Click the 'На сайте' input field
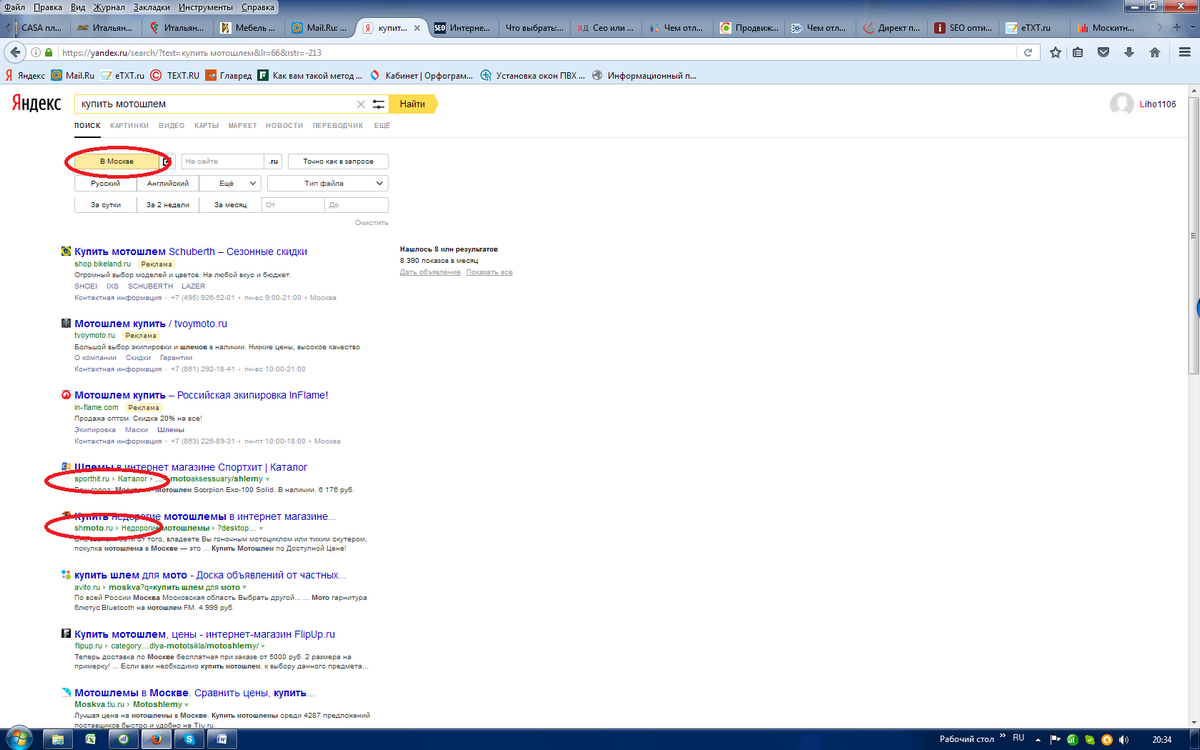This screenshot has width=1200, height=750. click(x=222, y=161)
